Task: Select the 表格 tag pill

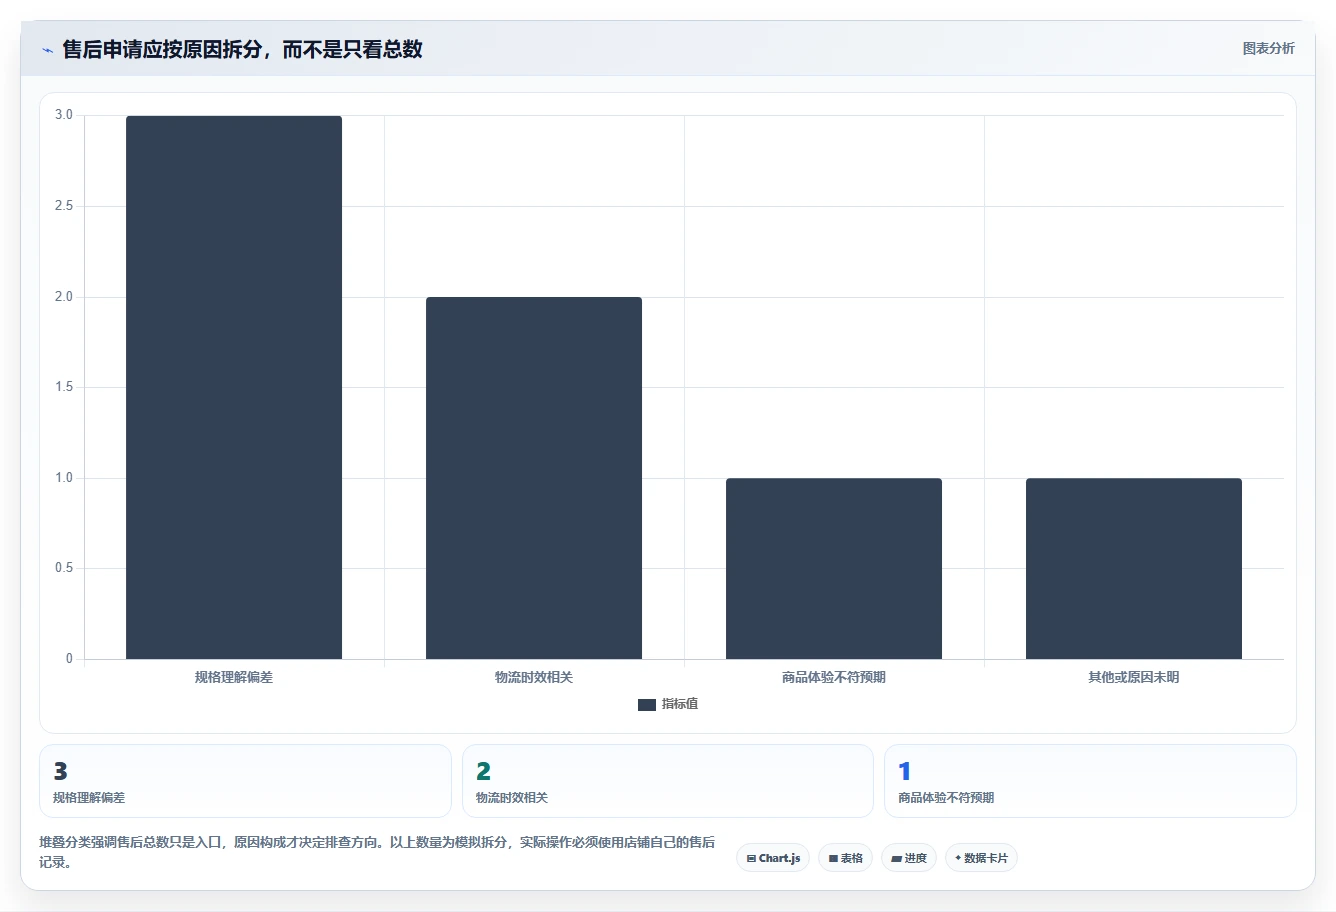Action: pos(845,858)
